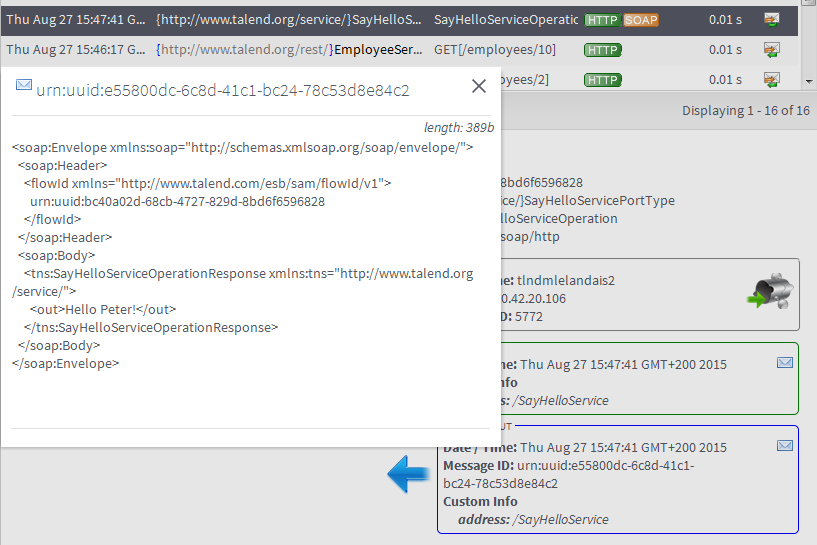
Task: Close the message content popup
Action: 478,86
